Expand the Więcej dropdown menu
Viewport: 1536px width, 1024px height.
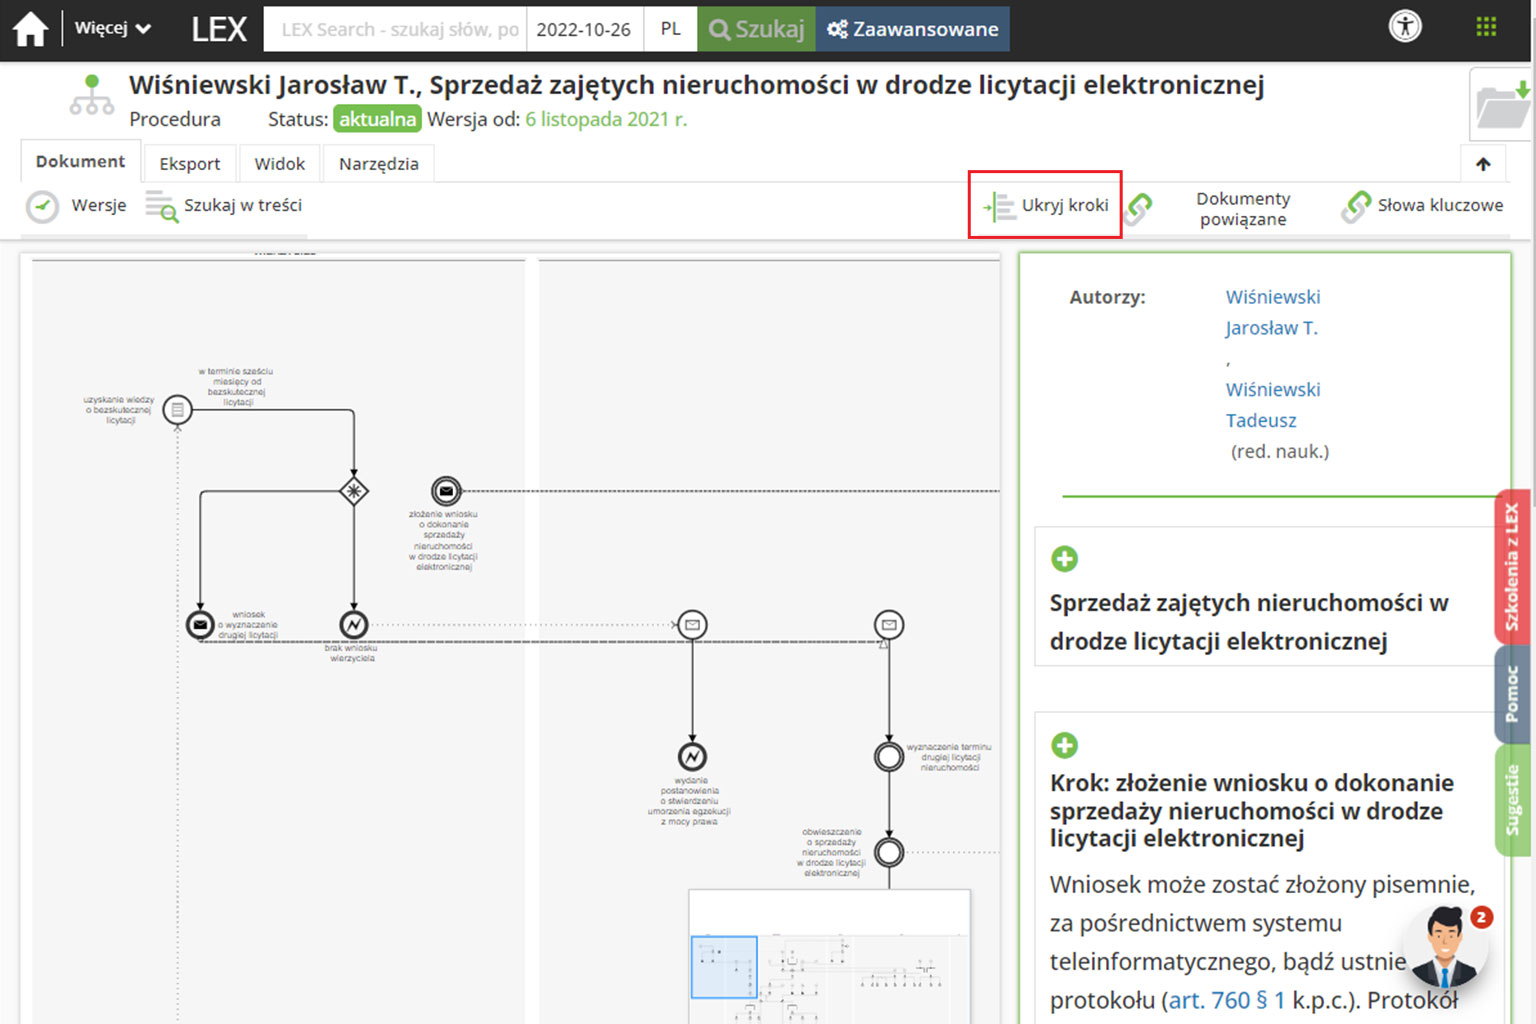click(x=112, y=29)
